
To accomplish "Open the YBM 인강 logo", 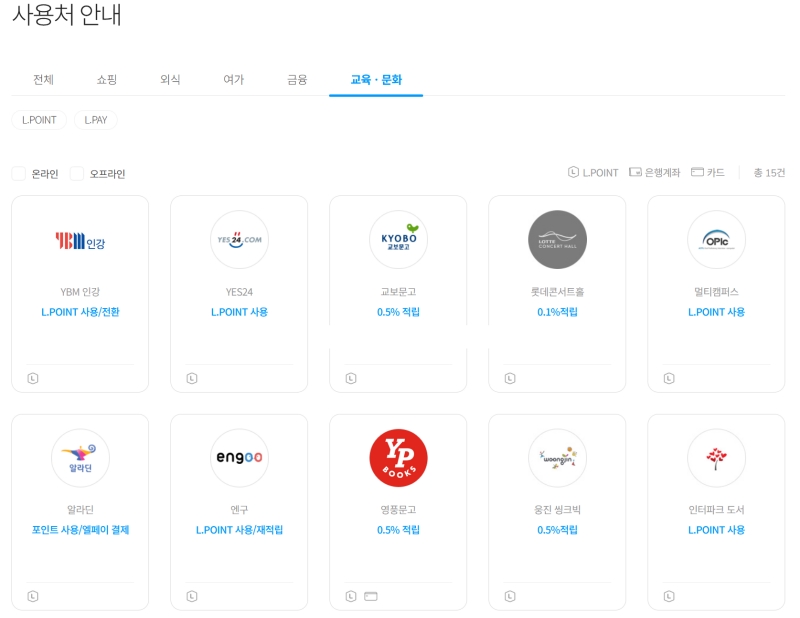I will click(x=80, y=240).
